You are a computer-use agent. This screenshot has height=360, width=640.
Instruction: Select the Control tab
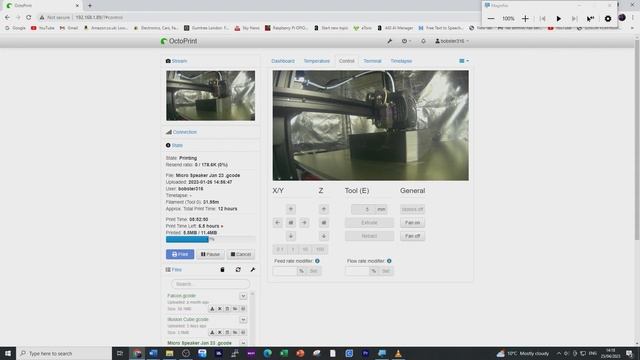347,61
